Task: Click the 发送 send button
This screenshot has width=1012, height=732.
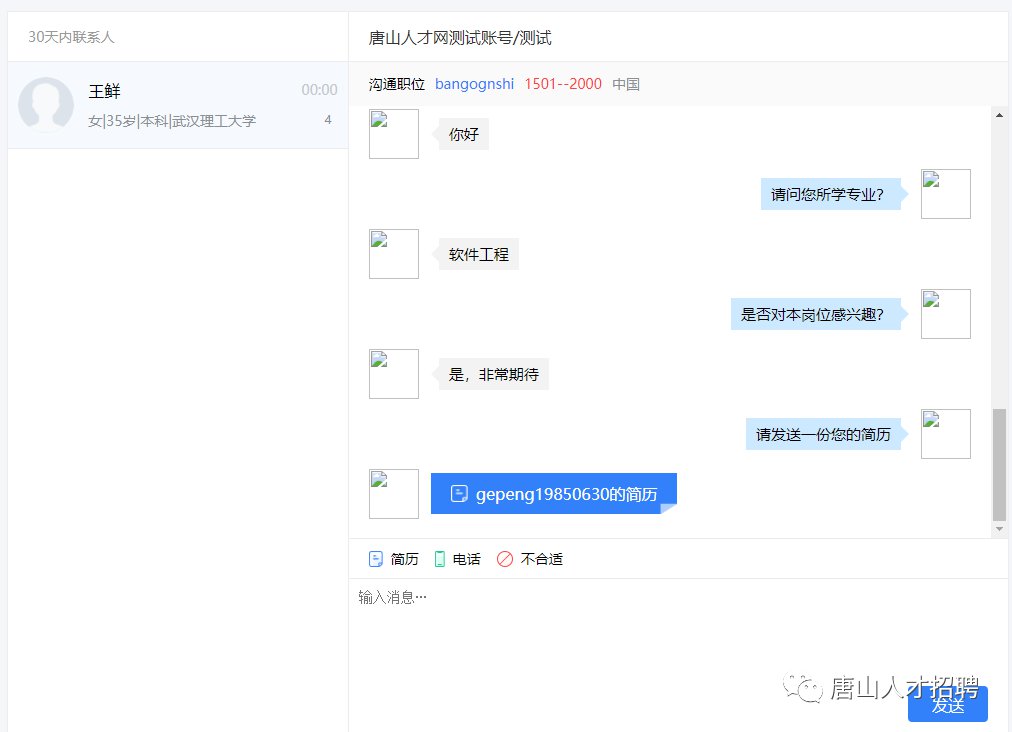Action: point(947,705)
